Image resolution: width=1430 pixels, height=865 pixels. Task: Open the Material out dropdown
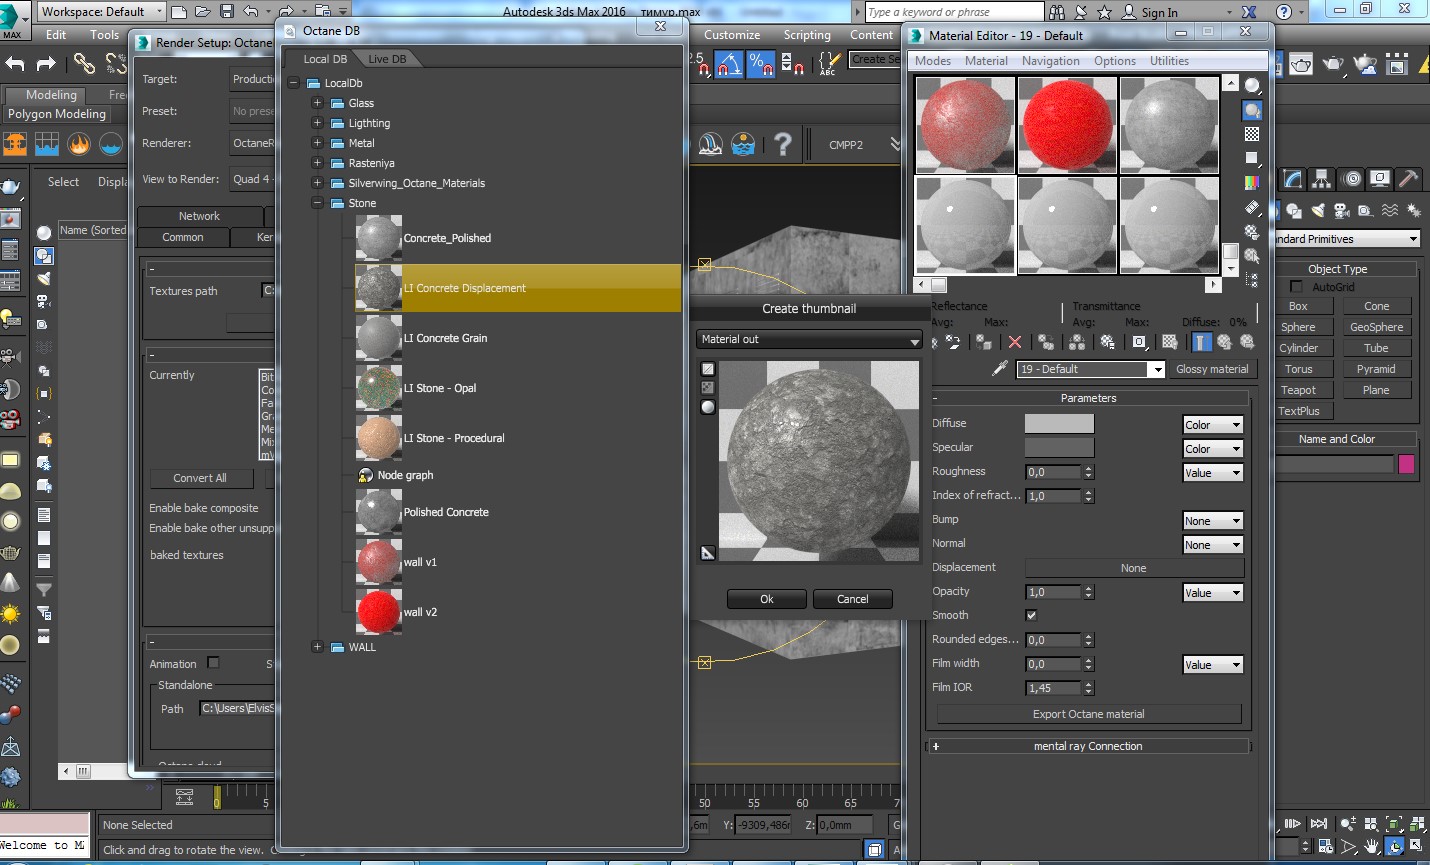[x=809, y=340]
